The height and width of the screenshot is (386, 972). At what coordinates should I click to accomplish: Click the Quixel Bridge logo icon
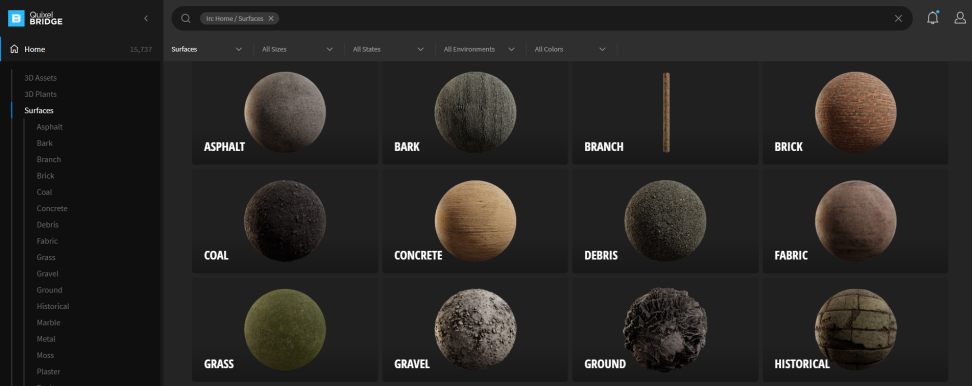pyautogui.click(x=16, y=19)
